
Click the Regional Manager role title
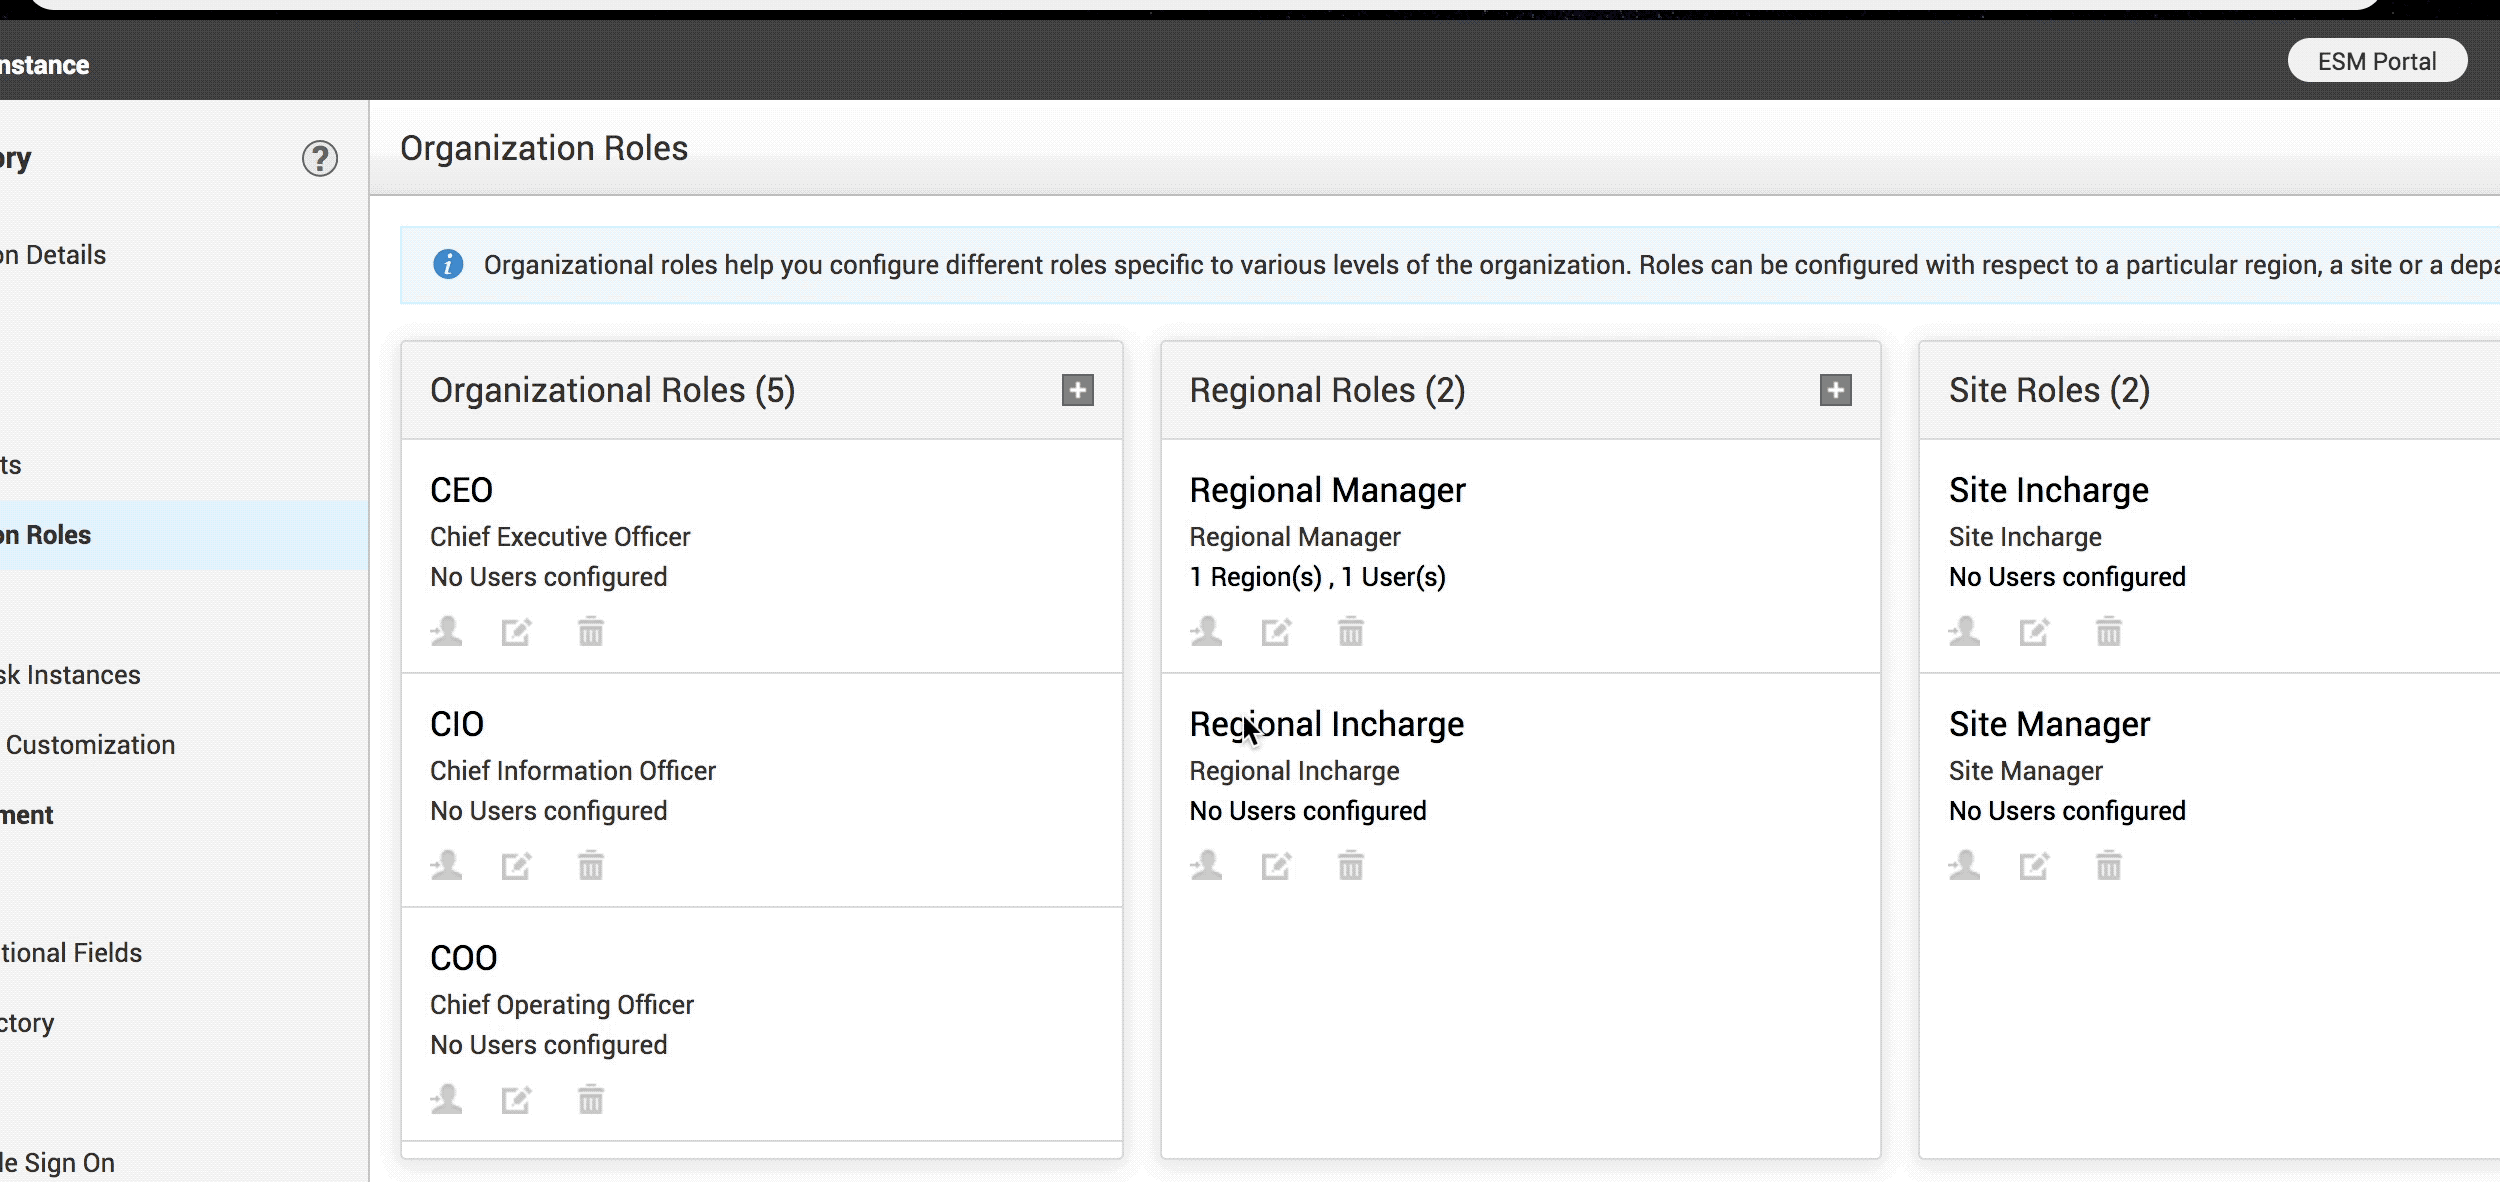click(x=1327, y=490)
